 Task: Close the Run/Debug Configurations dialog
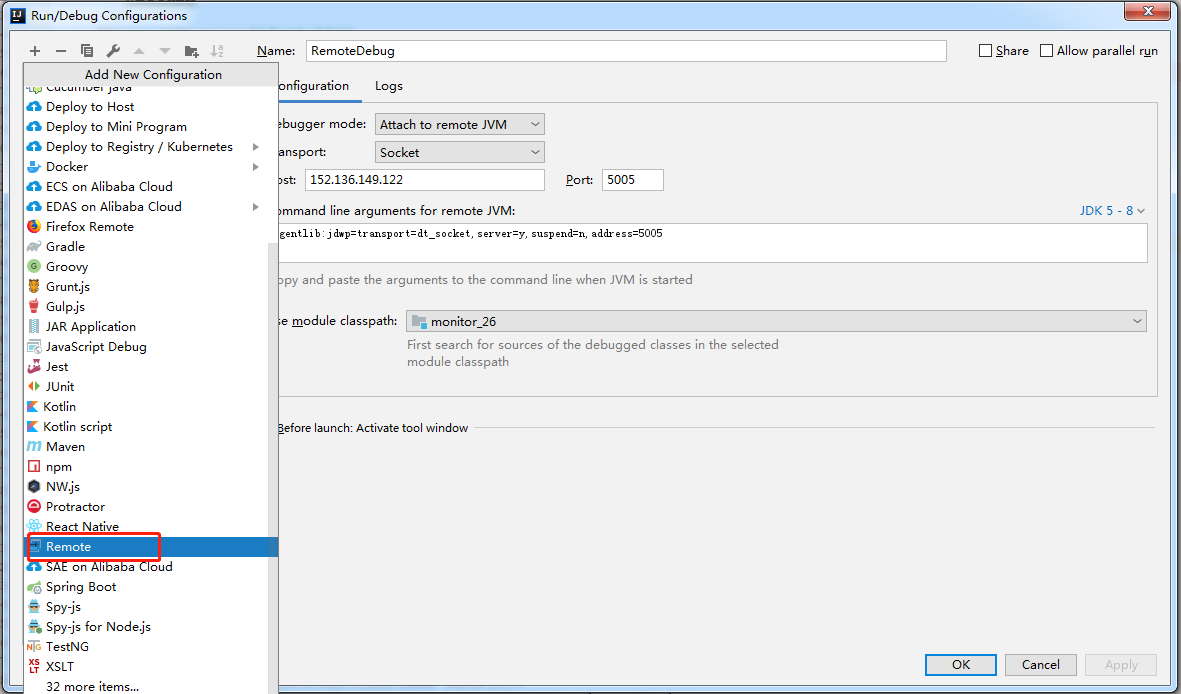(x=1149, y=11)
